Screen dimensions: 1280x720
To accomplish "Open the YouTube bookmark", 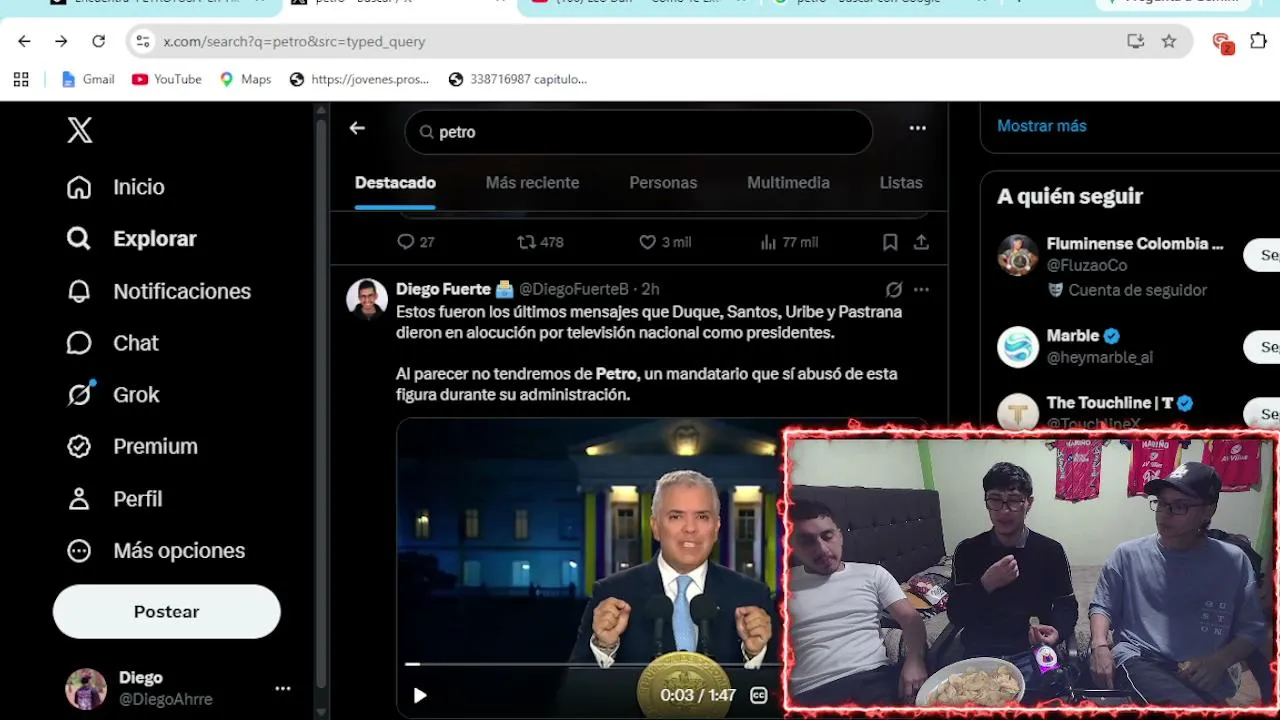I will point(167,79).
